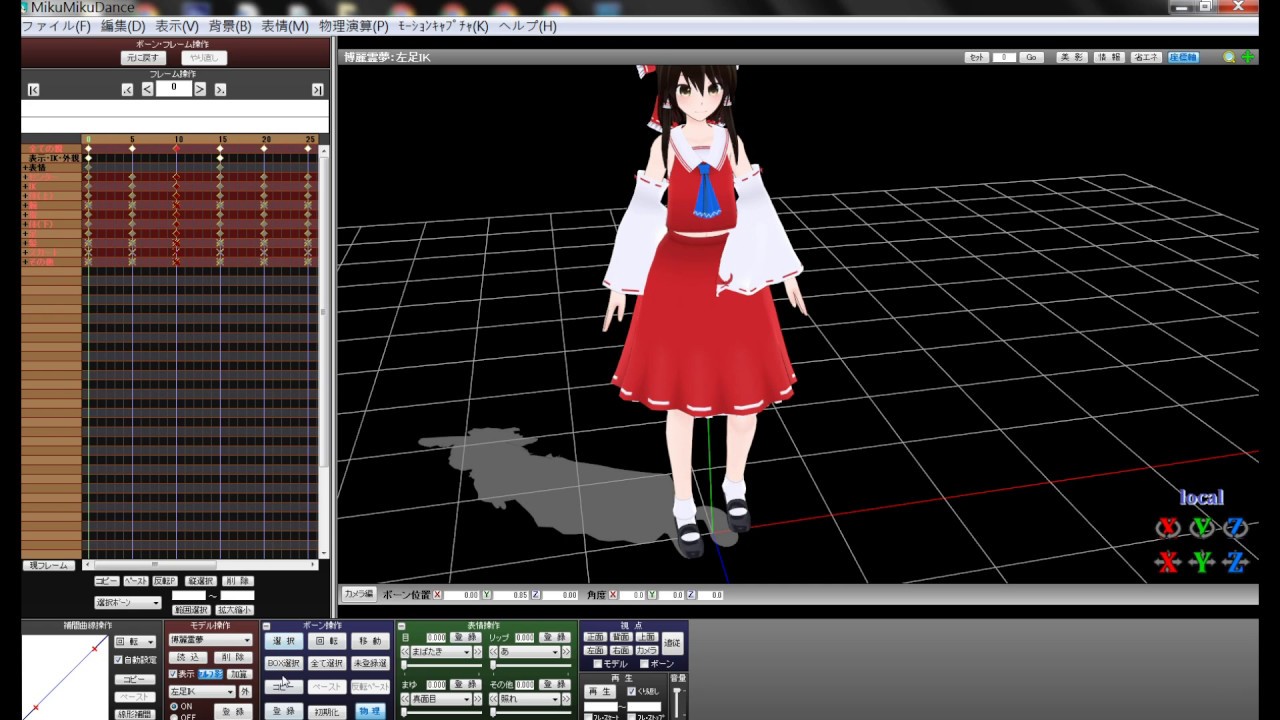Jump to last frame with >| button

point(317,90)
